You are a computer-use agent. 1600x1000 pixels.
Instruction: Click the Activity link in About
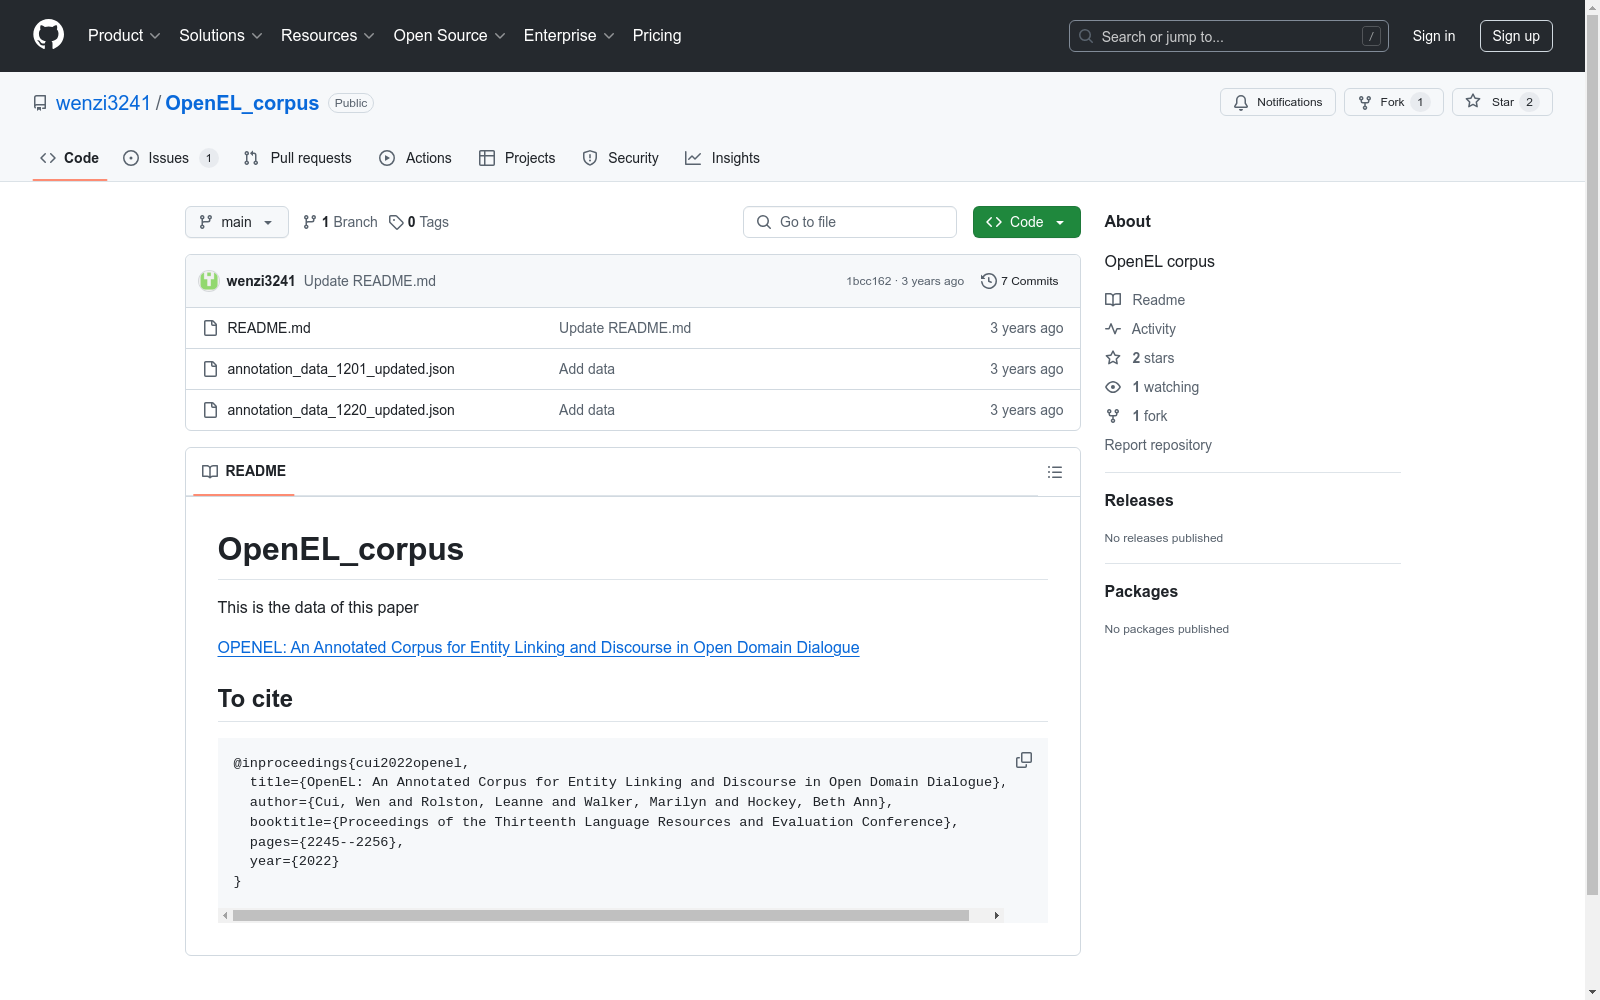[1154, 329]
